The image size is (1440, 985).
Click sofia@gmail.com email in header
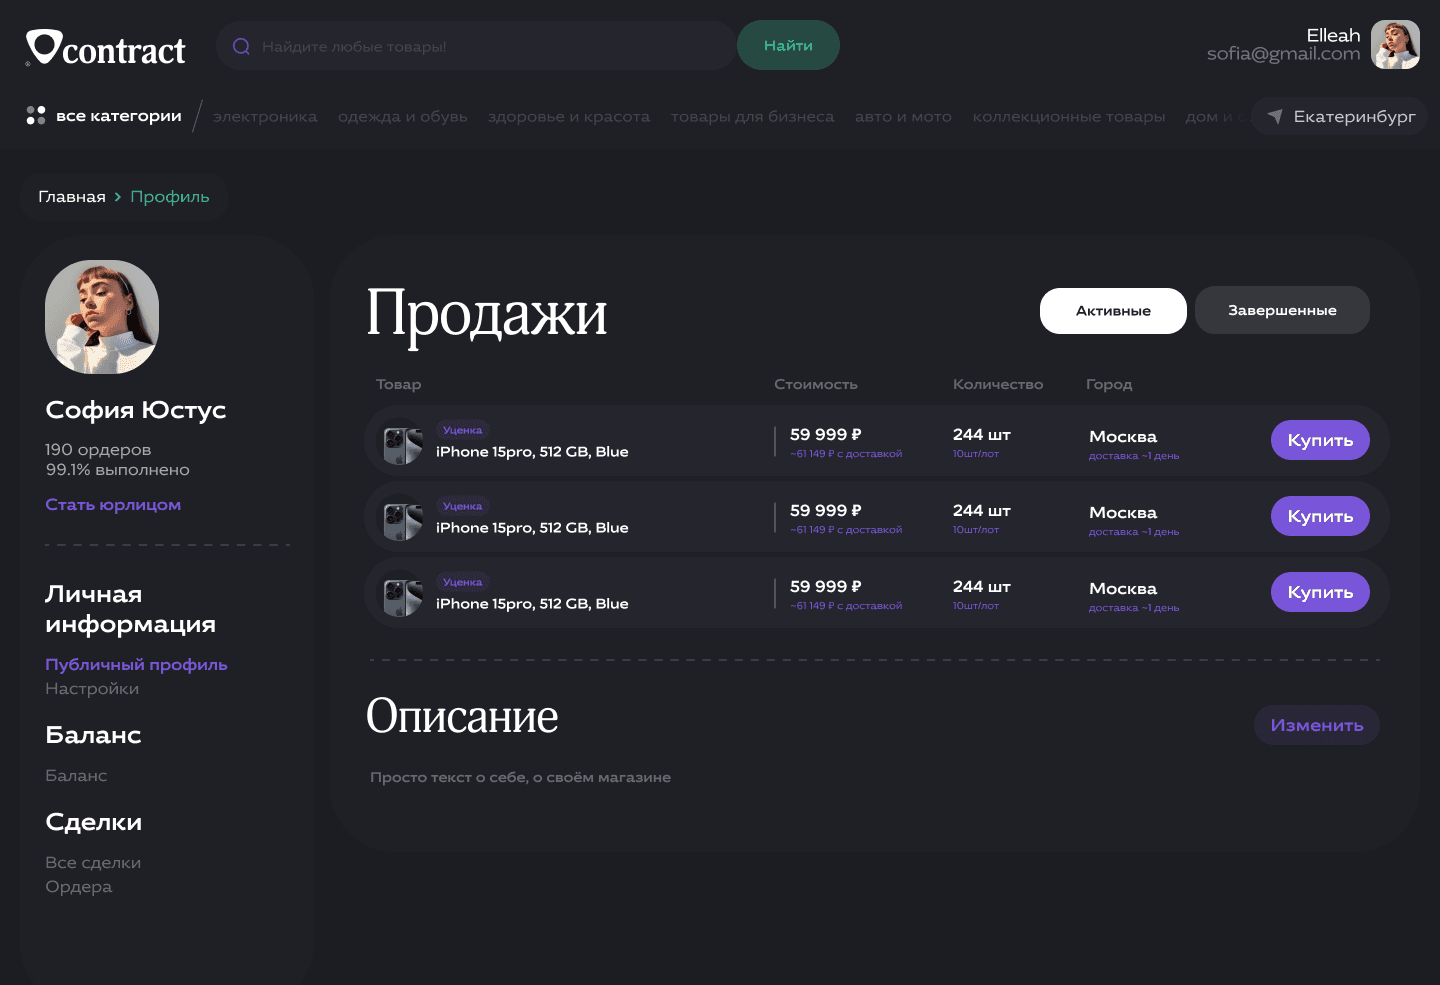[1283, 54]
